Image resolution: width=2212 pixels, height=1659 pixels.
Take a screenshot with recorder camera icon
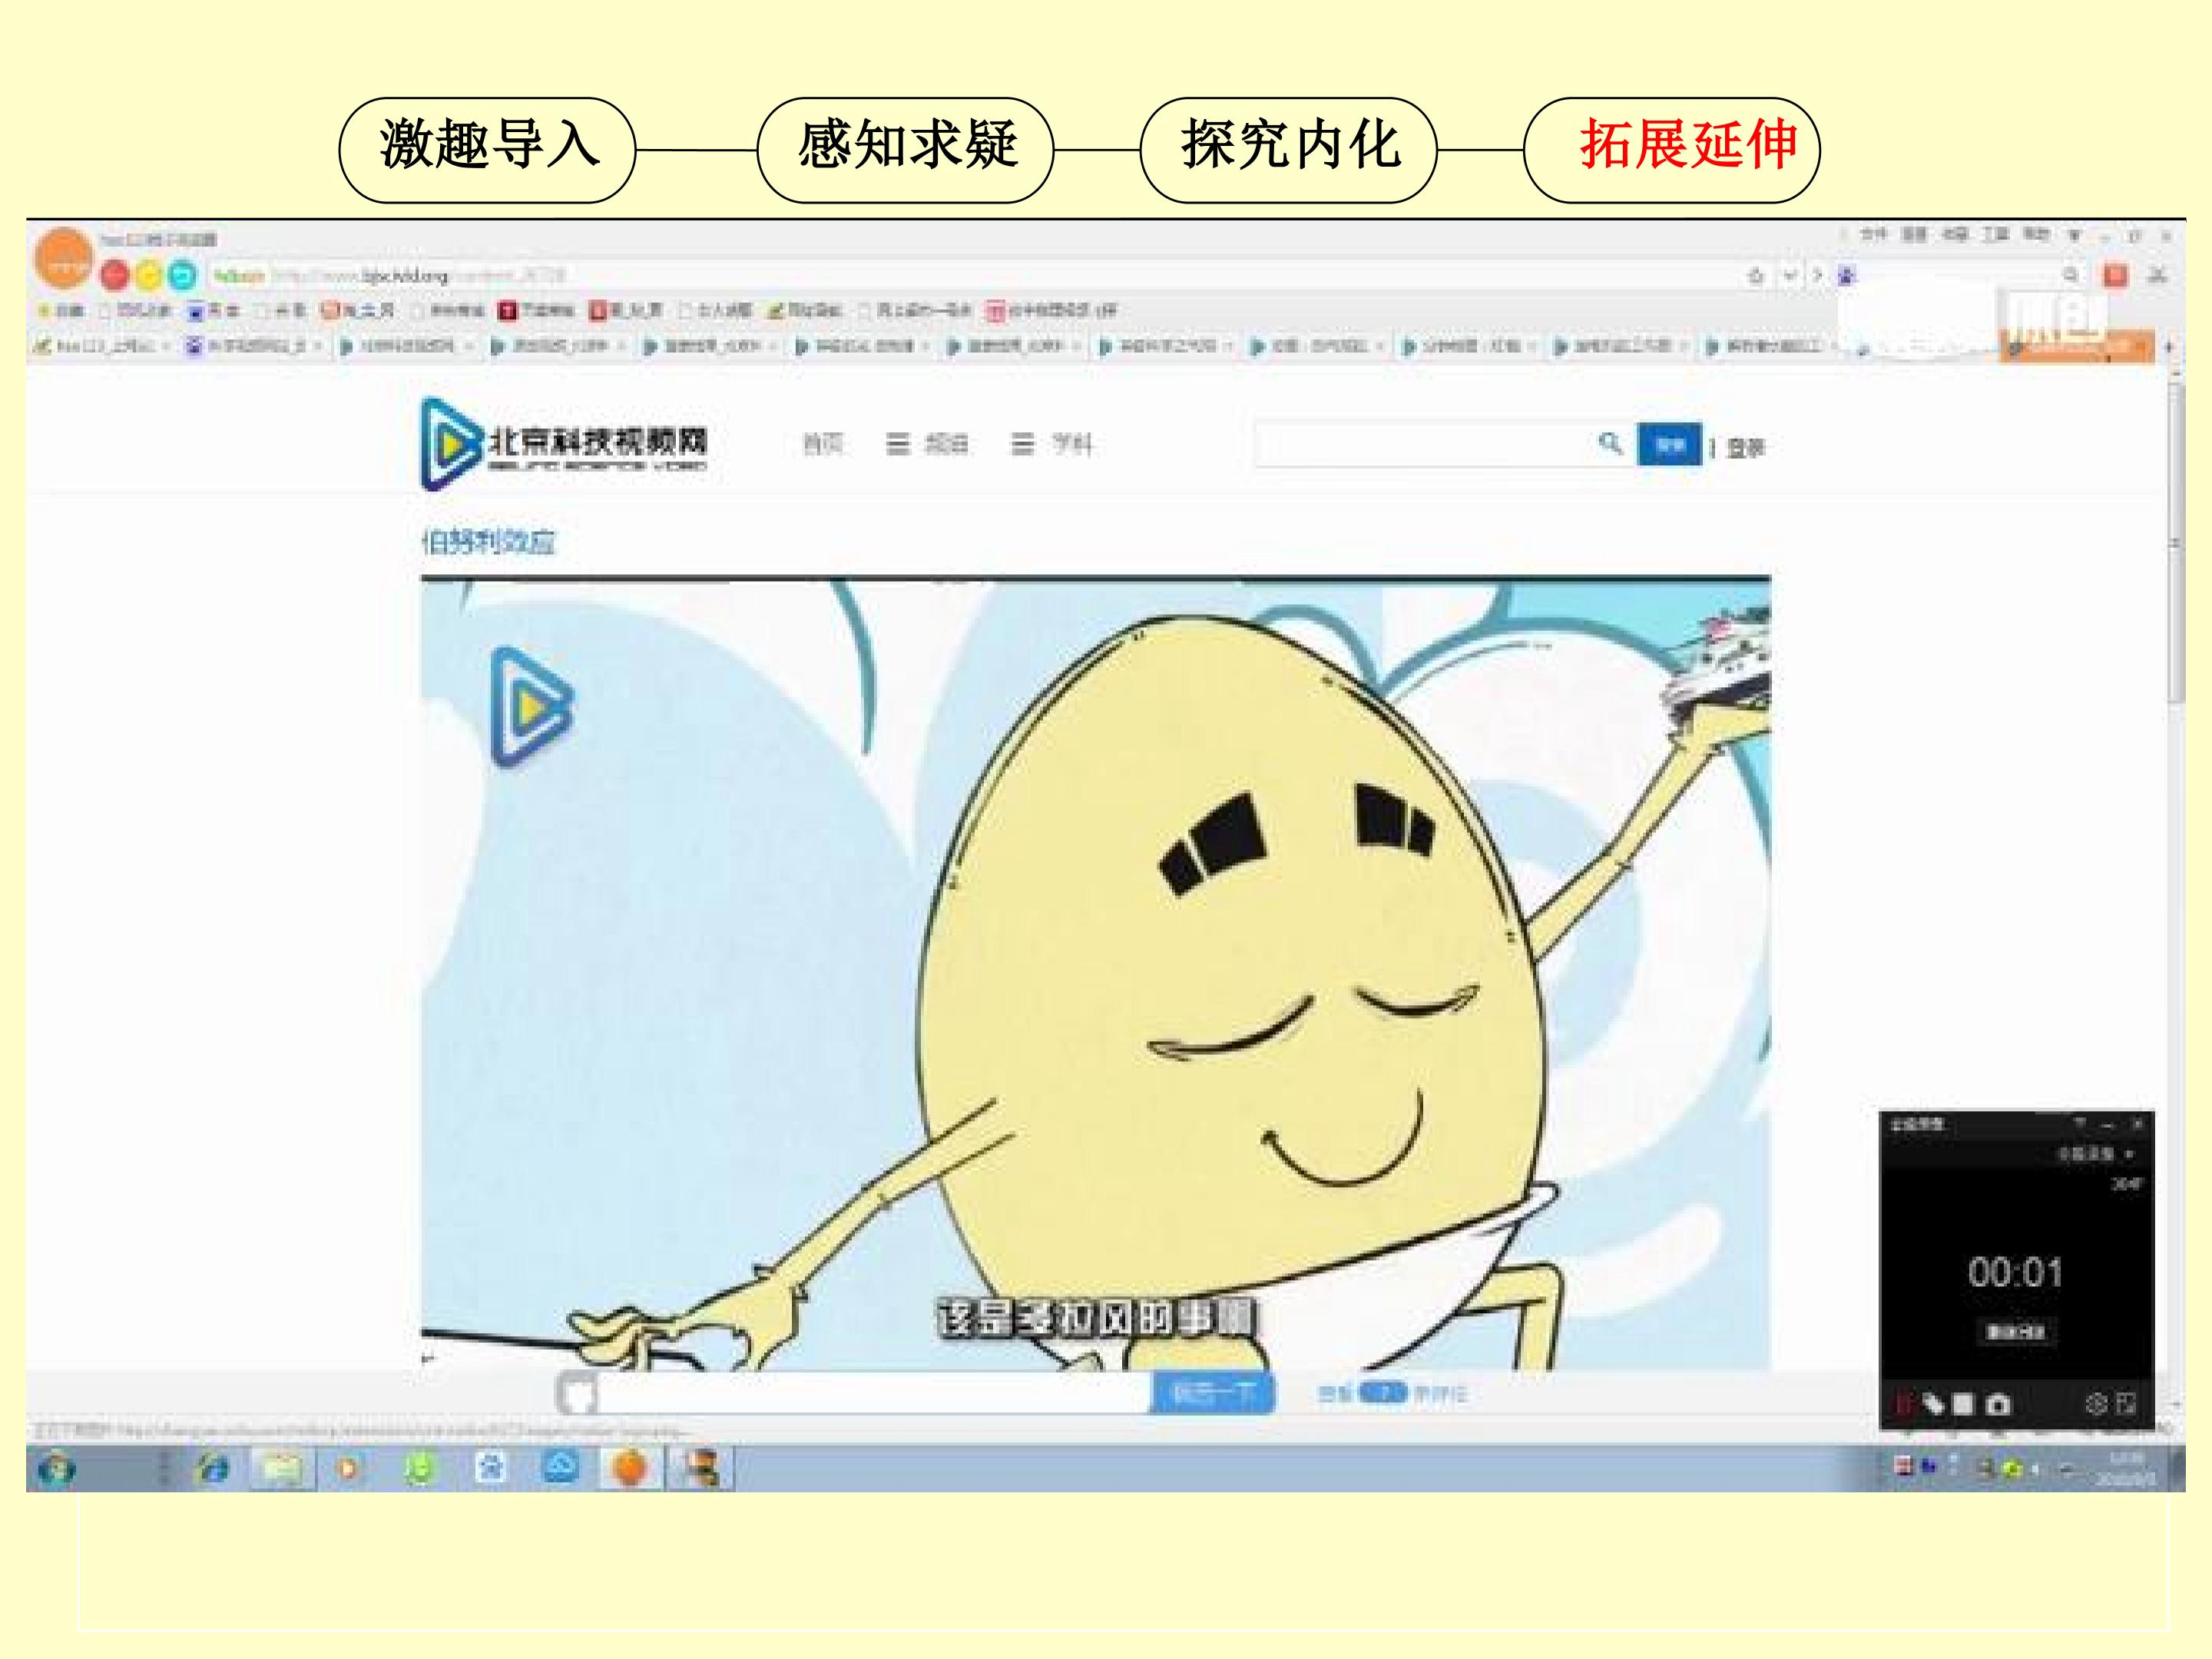point(1998,1404)
